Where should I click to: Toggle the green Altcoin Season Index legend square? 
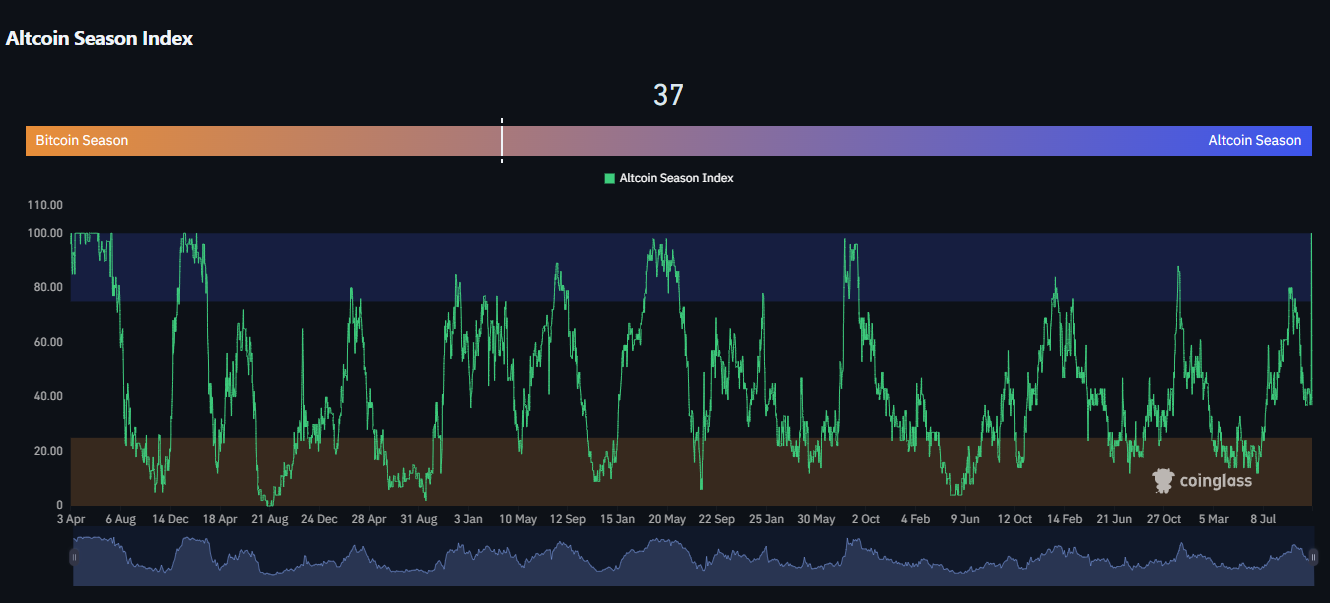click(x=610, y=178)
